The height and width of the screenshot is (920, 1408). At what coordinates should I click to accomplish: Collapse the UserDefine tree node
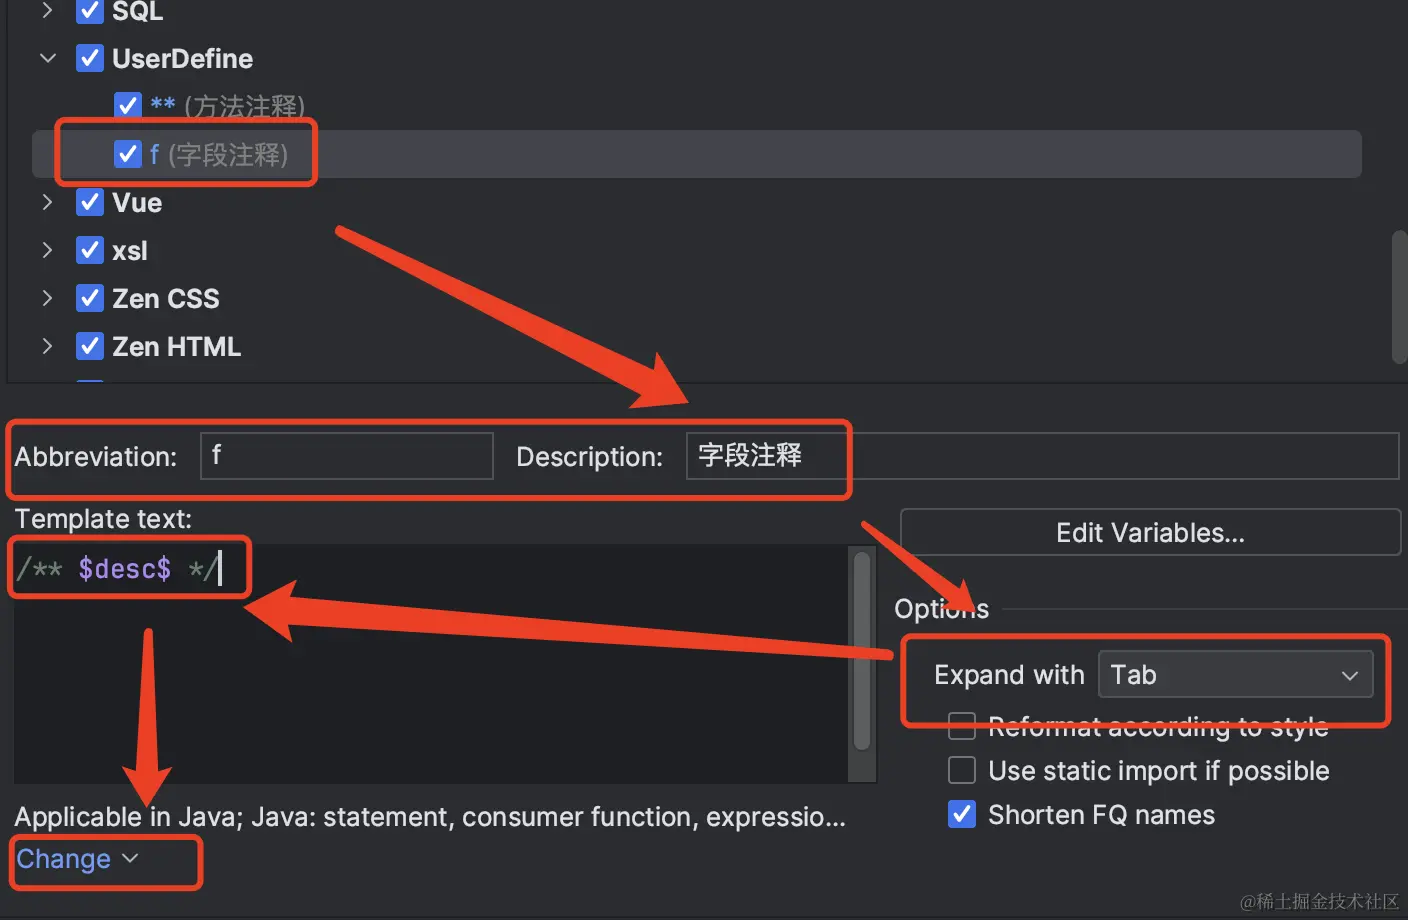coord(47,58)
